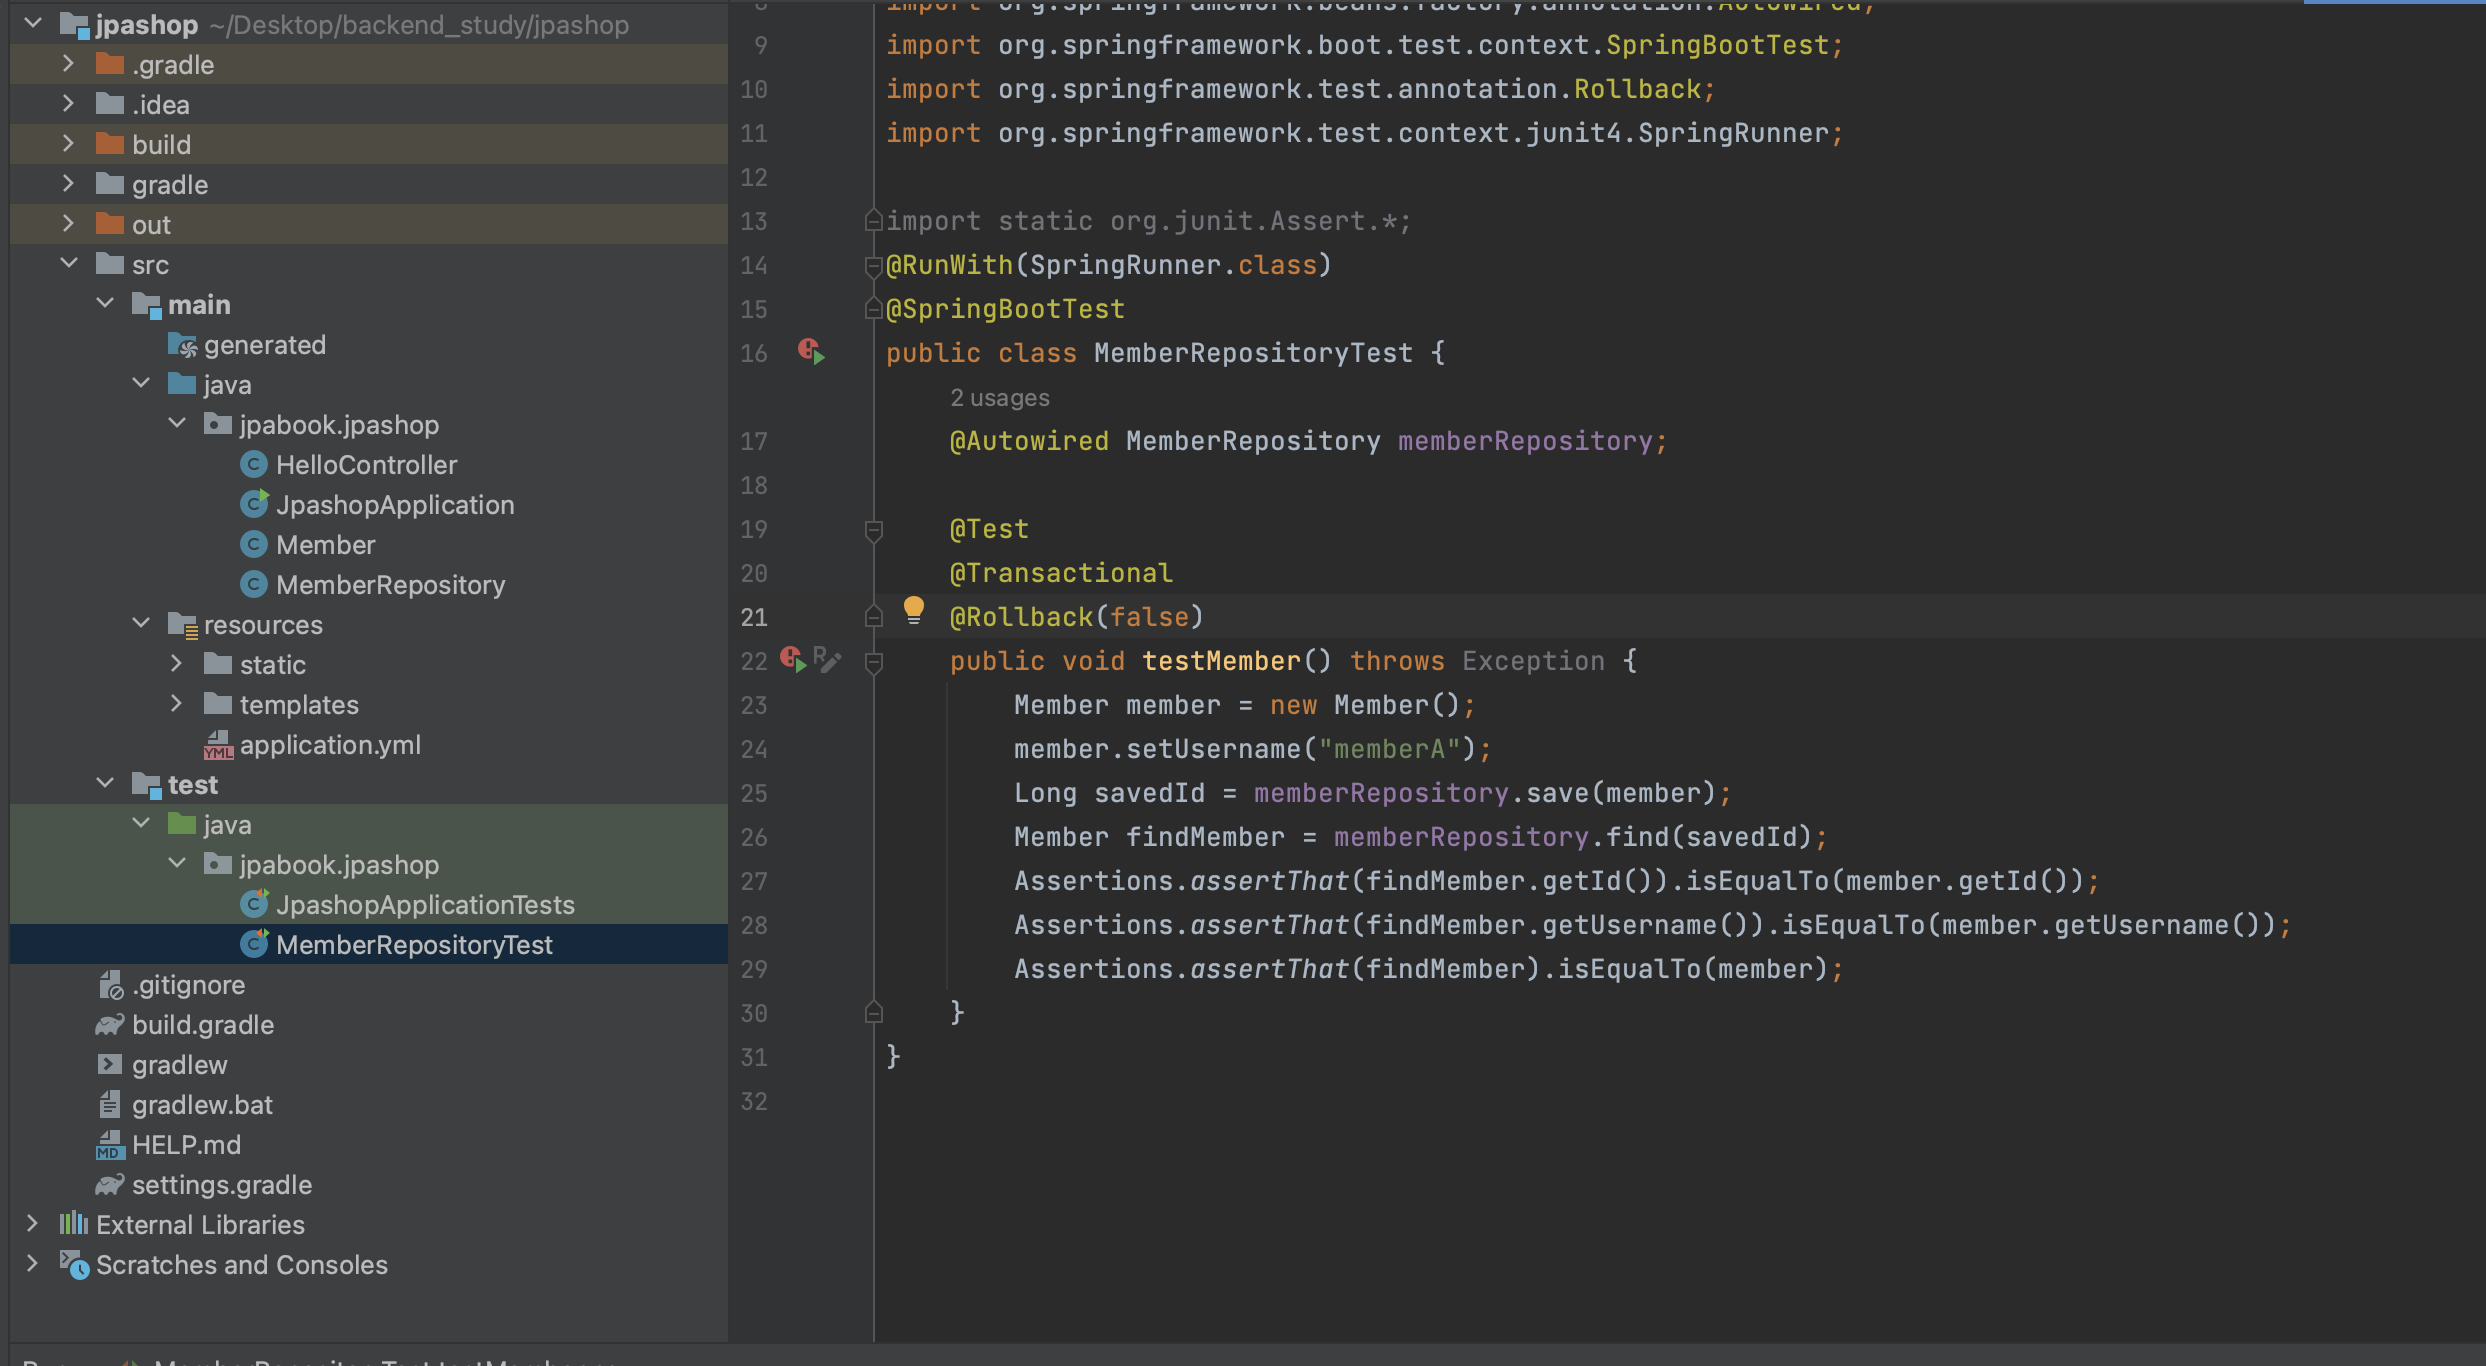Image resolution: width=2486 pixels, height=1366 pixels.
Task: Click the 2 usages hint link
Action: [999, 398]
